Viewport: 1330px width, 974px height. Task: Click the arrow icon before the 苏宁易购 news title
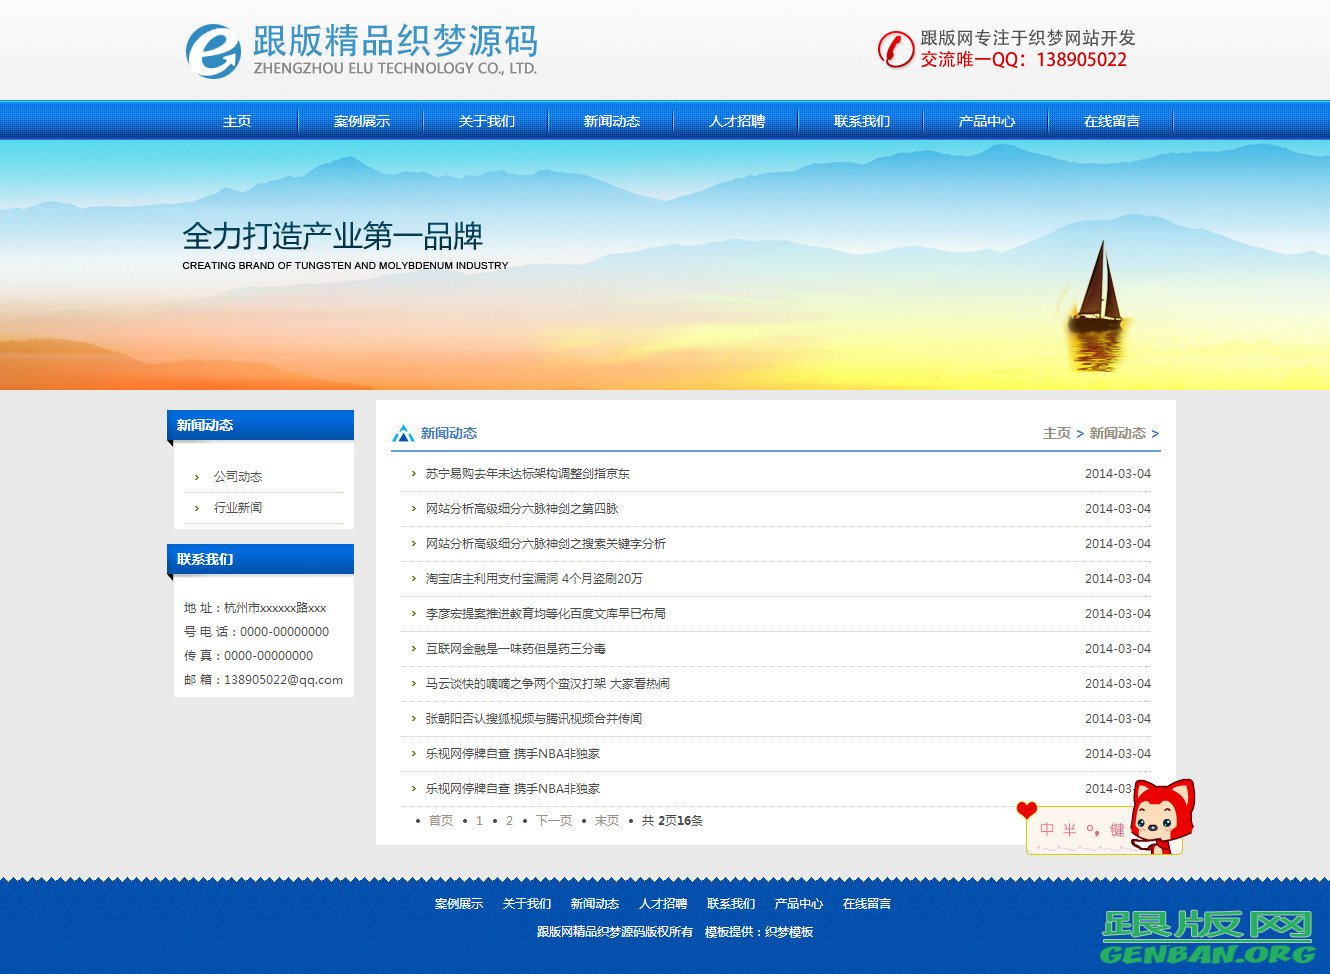pos(415,473)
